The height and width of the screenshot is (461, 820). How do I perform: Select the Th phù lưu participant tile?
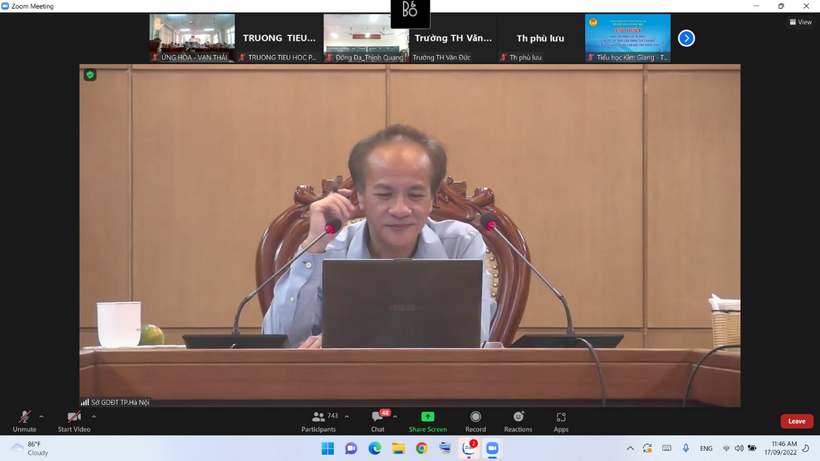(x=540, y=38)
